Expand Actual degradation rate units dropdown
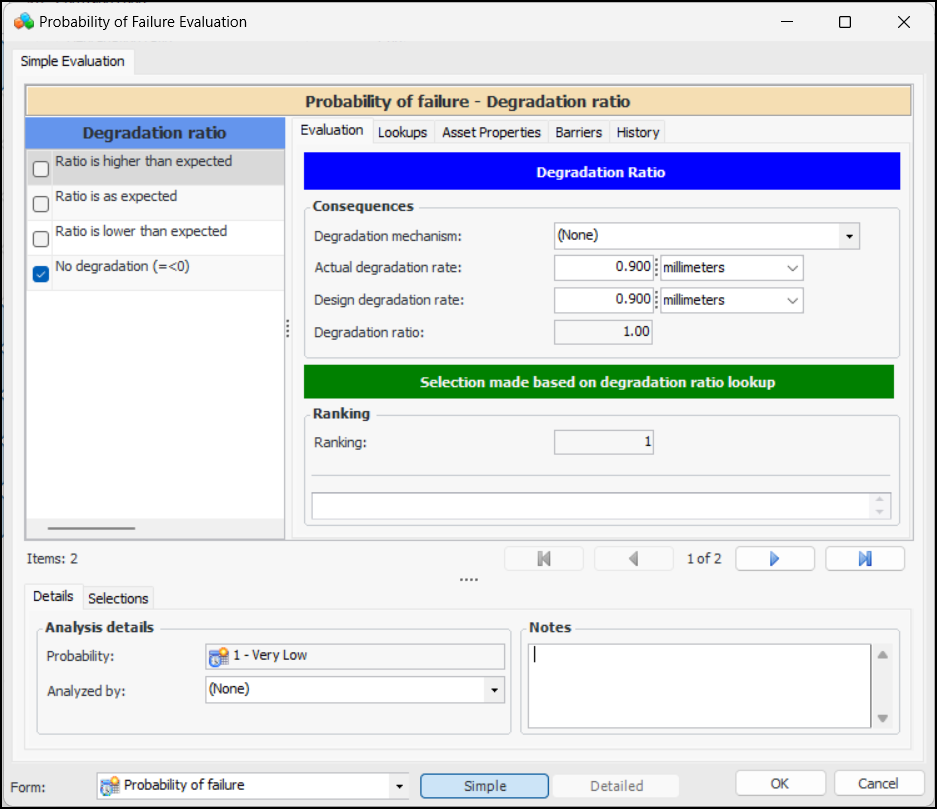Screen dimensions: 937x809 tap(793, 268)
